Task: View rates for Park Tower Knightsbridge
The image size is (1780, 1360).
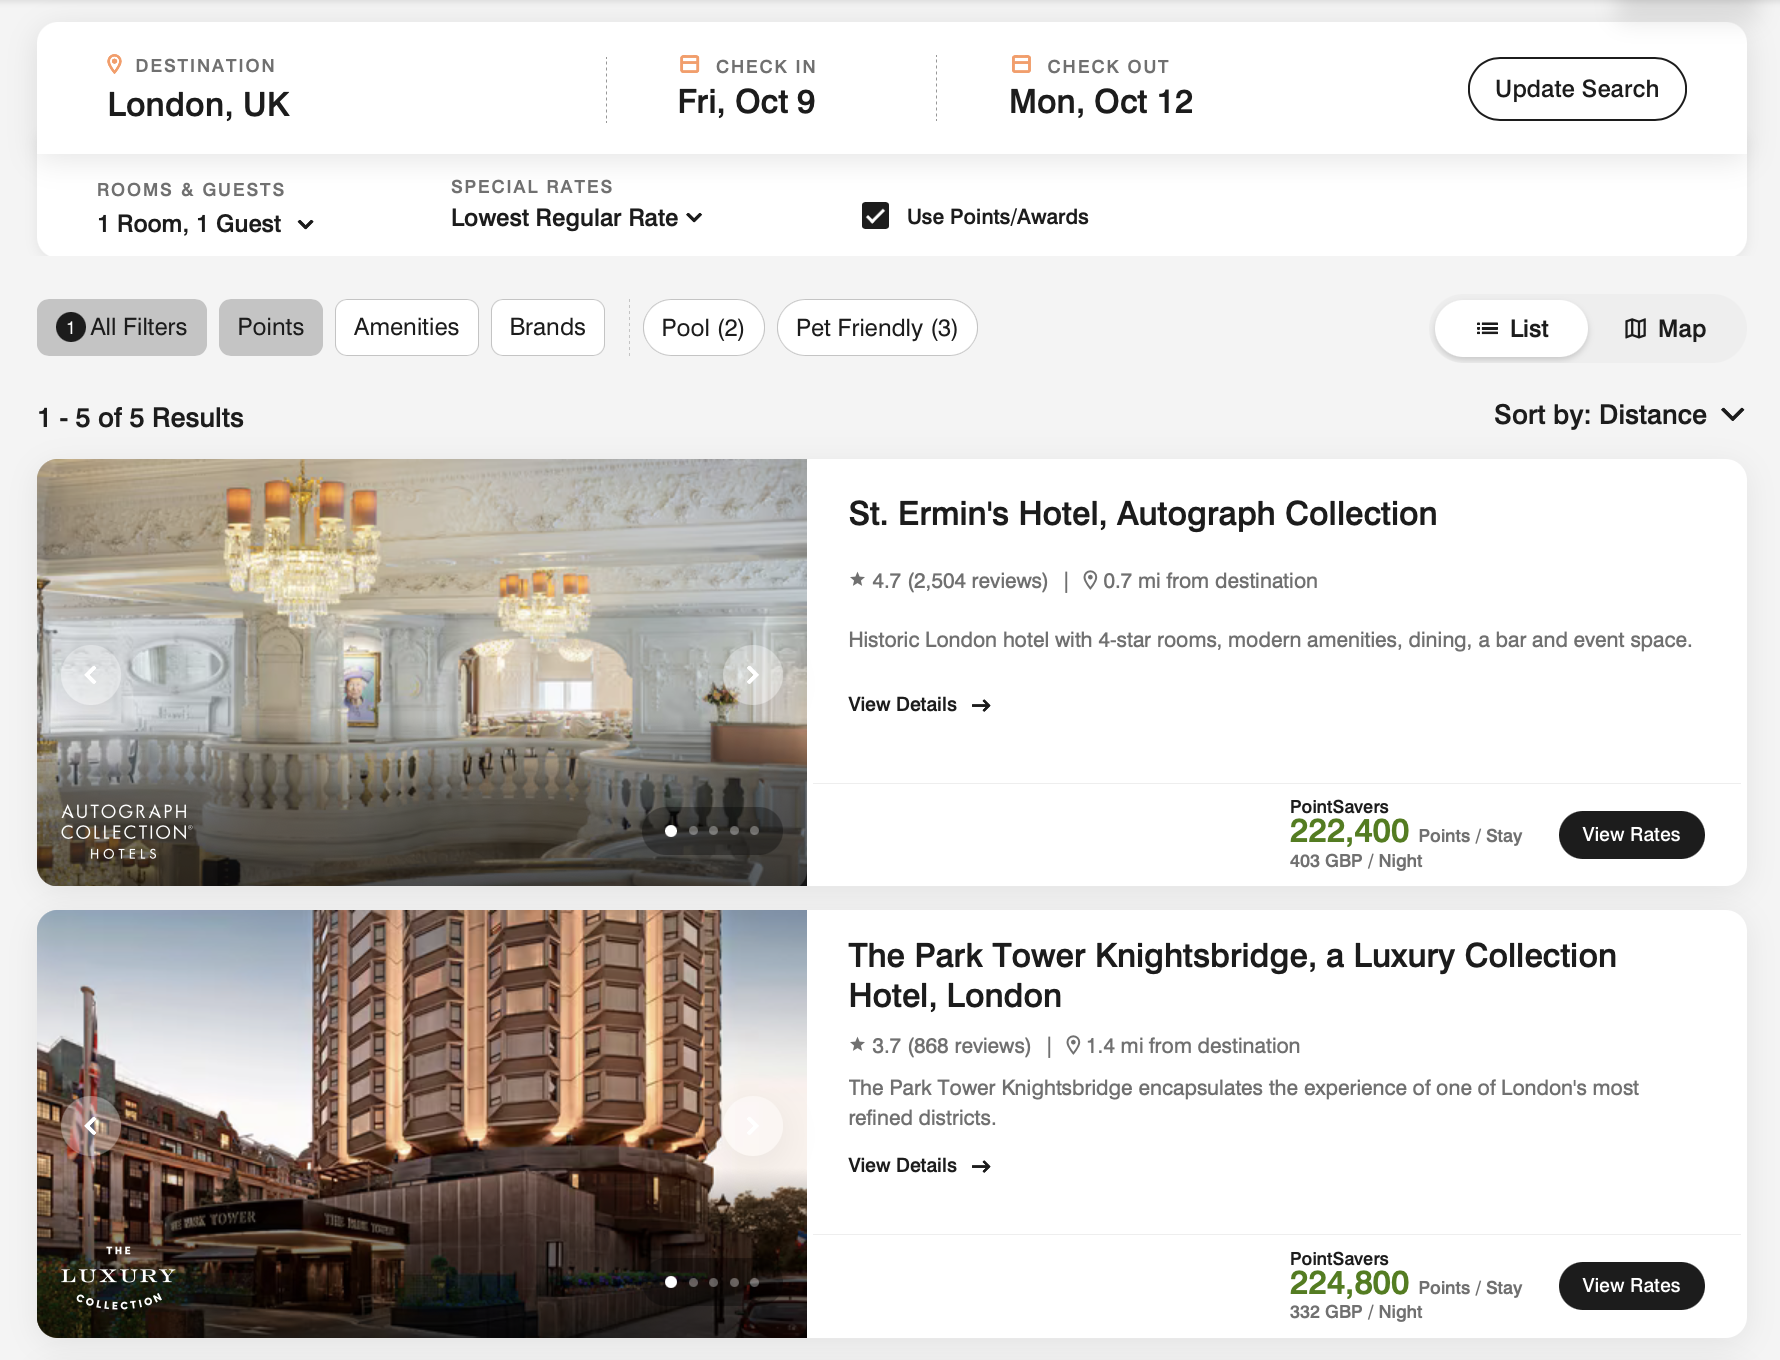Action: click(x=1631, y=1286)
